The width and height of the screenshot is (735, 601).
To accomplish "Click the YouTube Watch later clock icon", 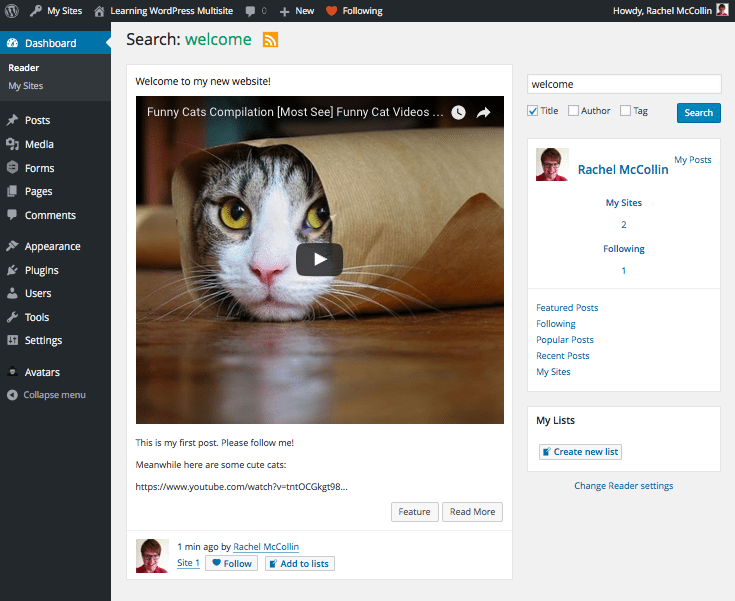I will tap(458, 113).
